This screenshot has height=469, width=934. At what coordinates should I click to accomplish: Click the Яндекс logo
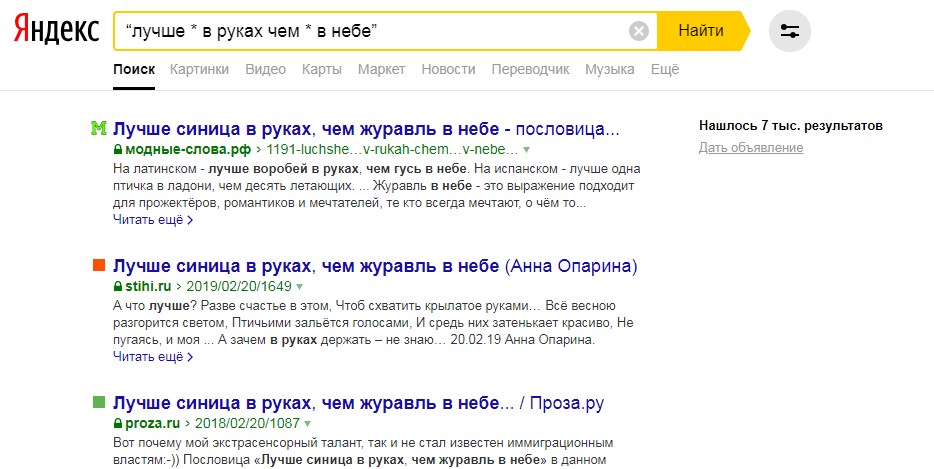(57, 30)
